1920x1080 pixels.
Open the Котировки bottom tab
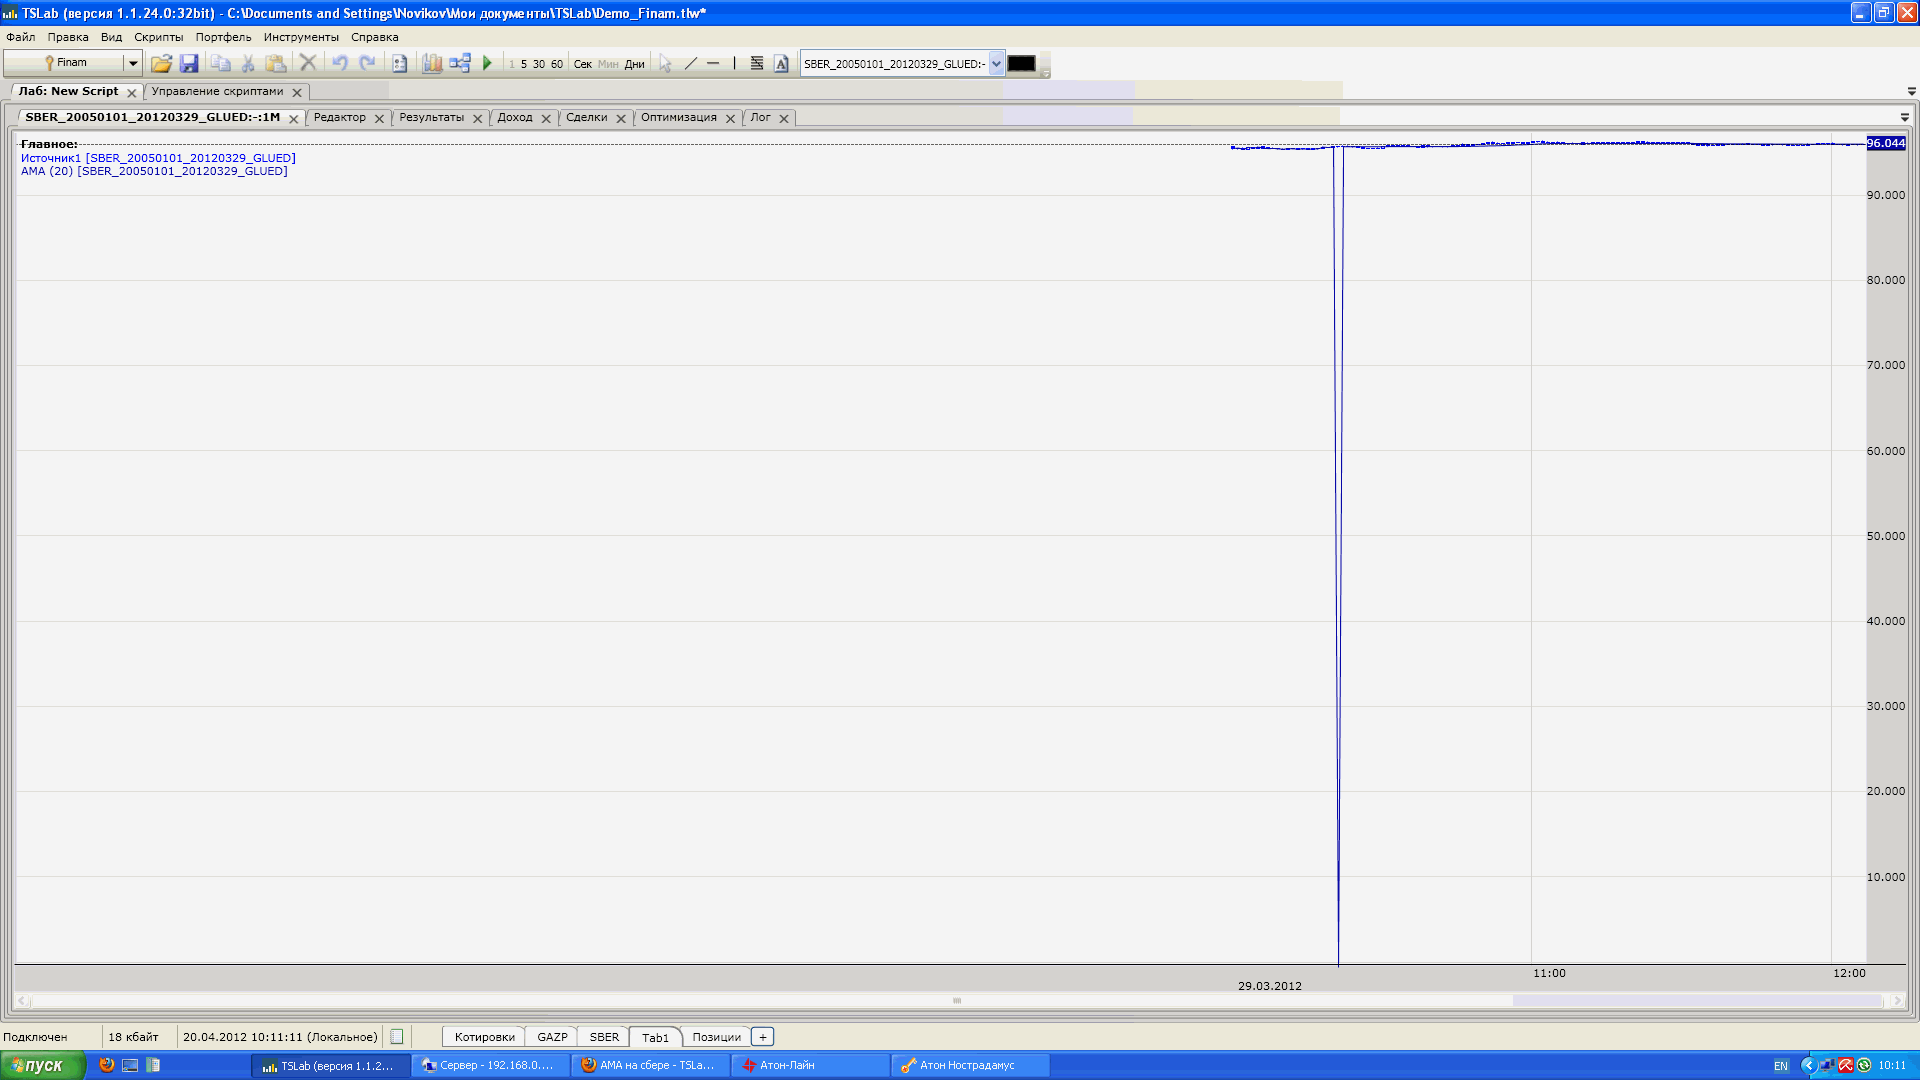click(484, 1037)
